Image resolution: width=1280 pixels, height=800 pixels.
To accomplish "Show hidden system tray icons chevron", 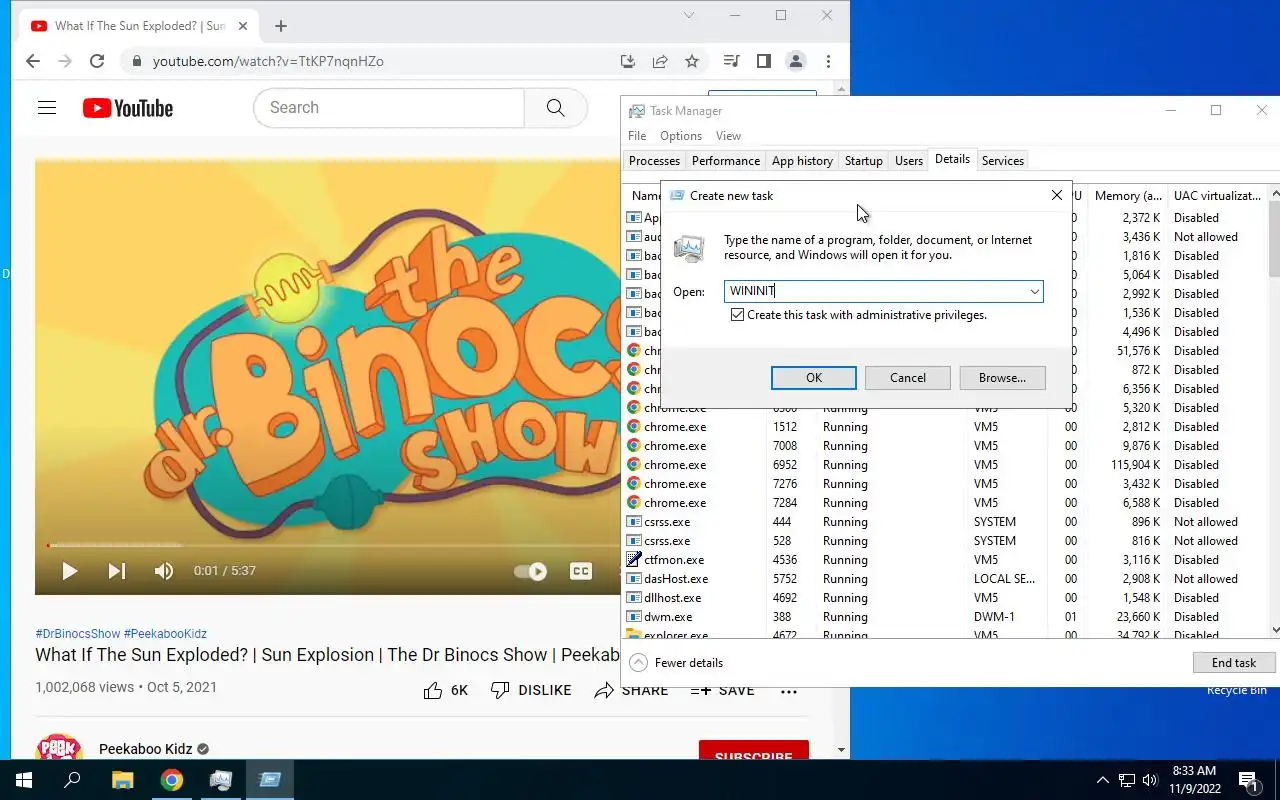I will point(1103,780).
